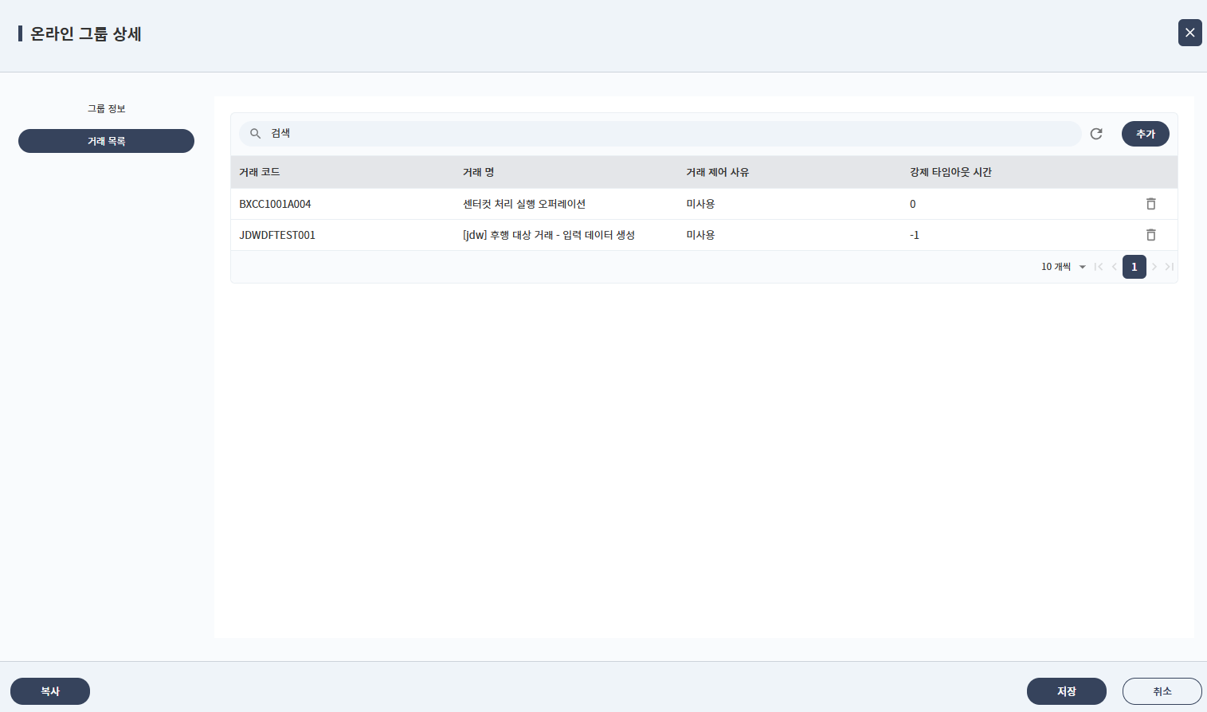Open the 10 개씩 page size dropdown
This screenshot has height=712, width=1207.
(1063, 267)
